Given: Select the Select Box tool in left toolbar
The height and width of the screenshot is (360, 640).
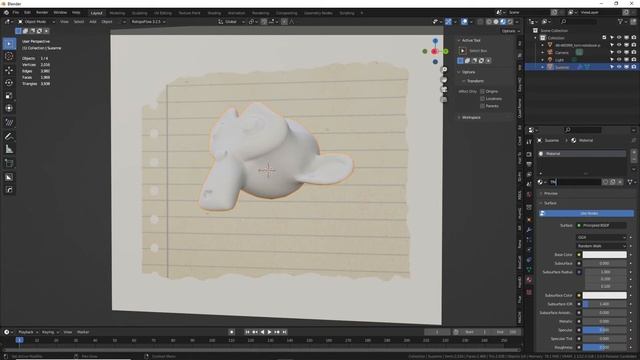Looking at the screenshot, I should (x=9, y=44).
